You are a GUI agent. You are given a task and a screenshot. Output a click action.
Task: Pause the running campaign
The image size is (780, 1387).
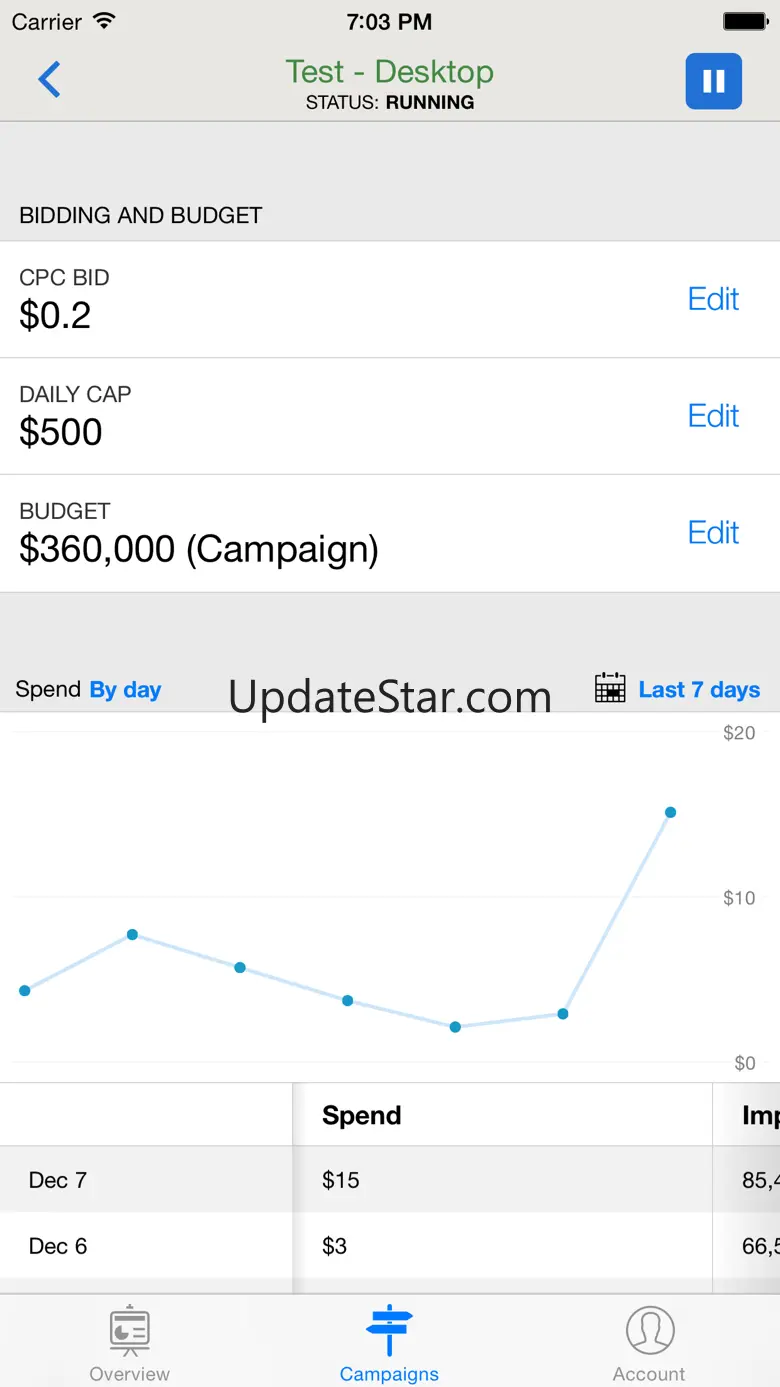[713, 81]
